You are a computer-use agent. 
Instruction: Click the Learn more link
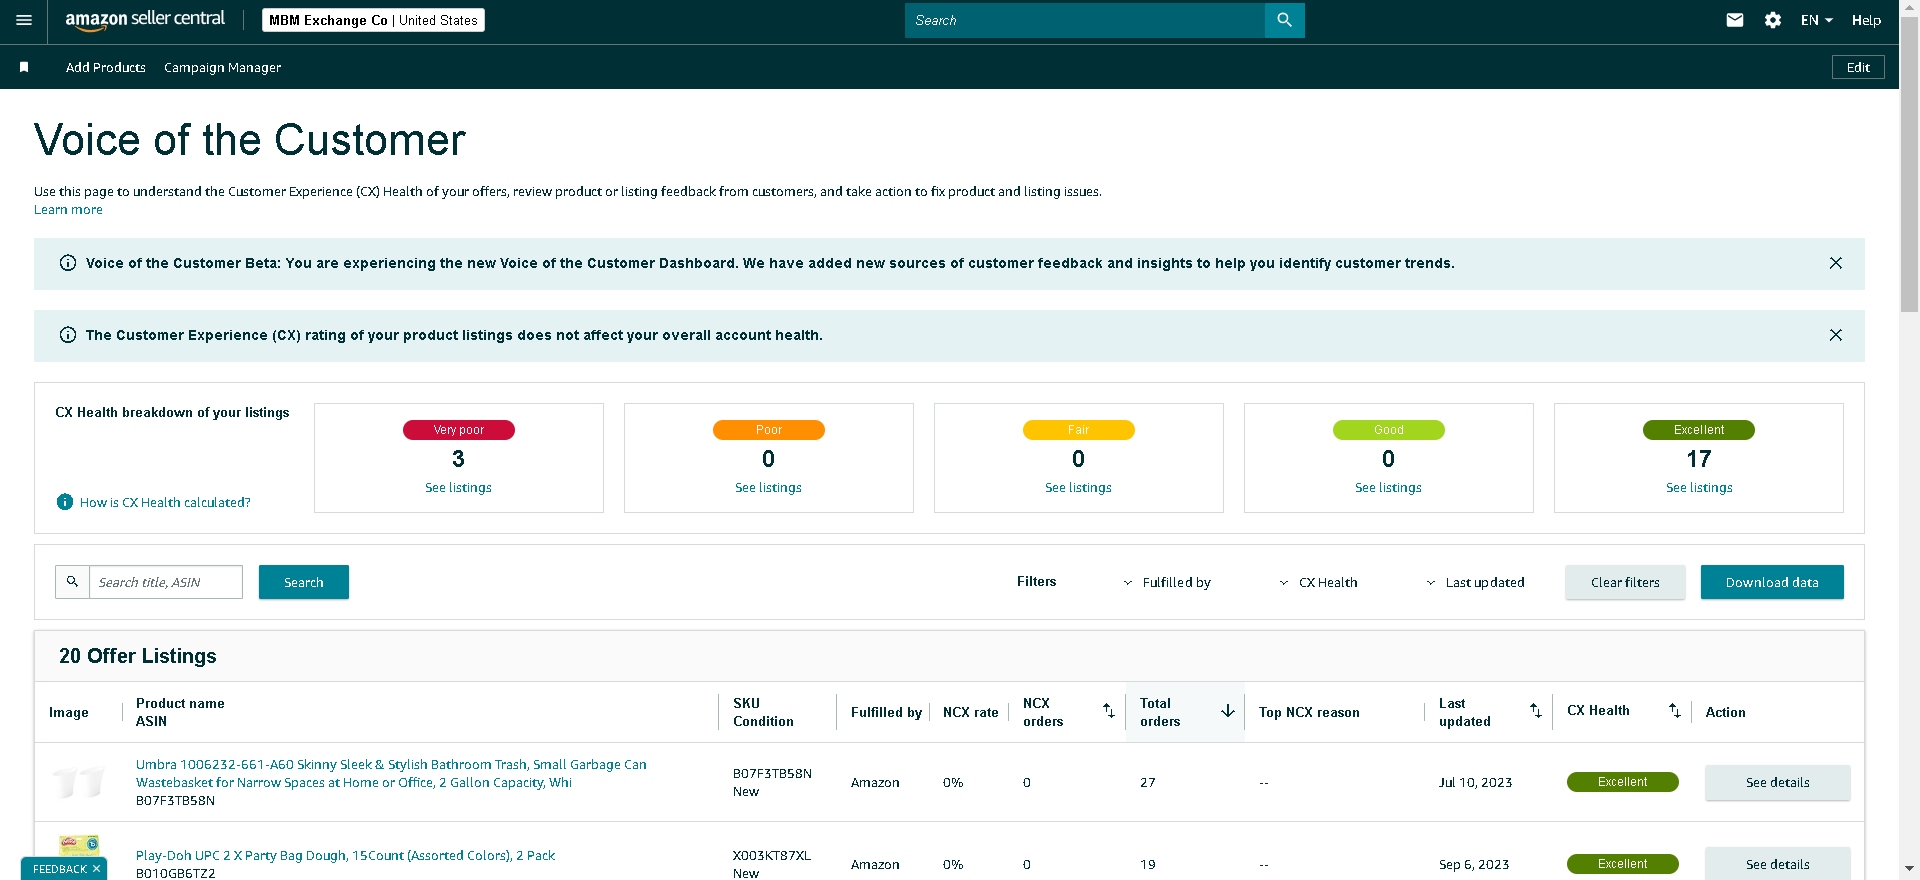(68, 210)
